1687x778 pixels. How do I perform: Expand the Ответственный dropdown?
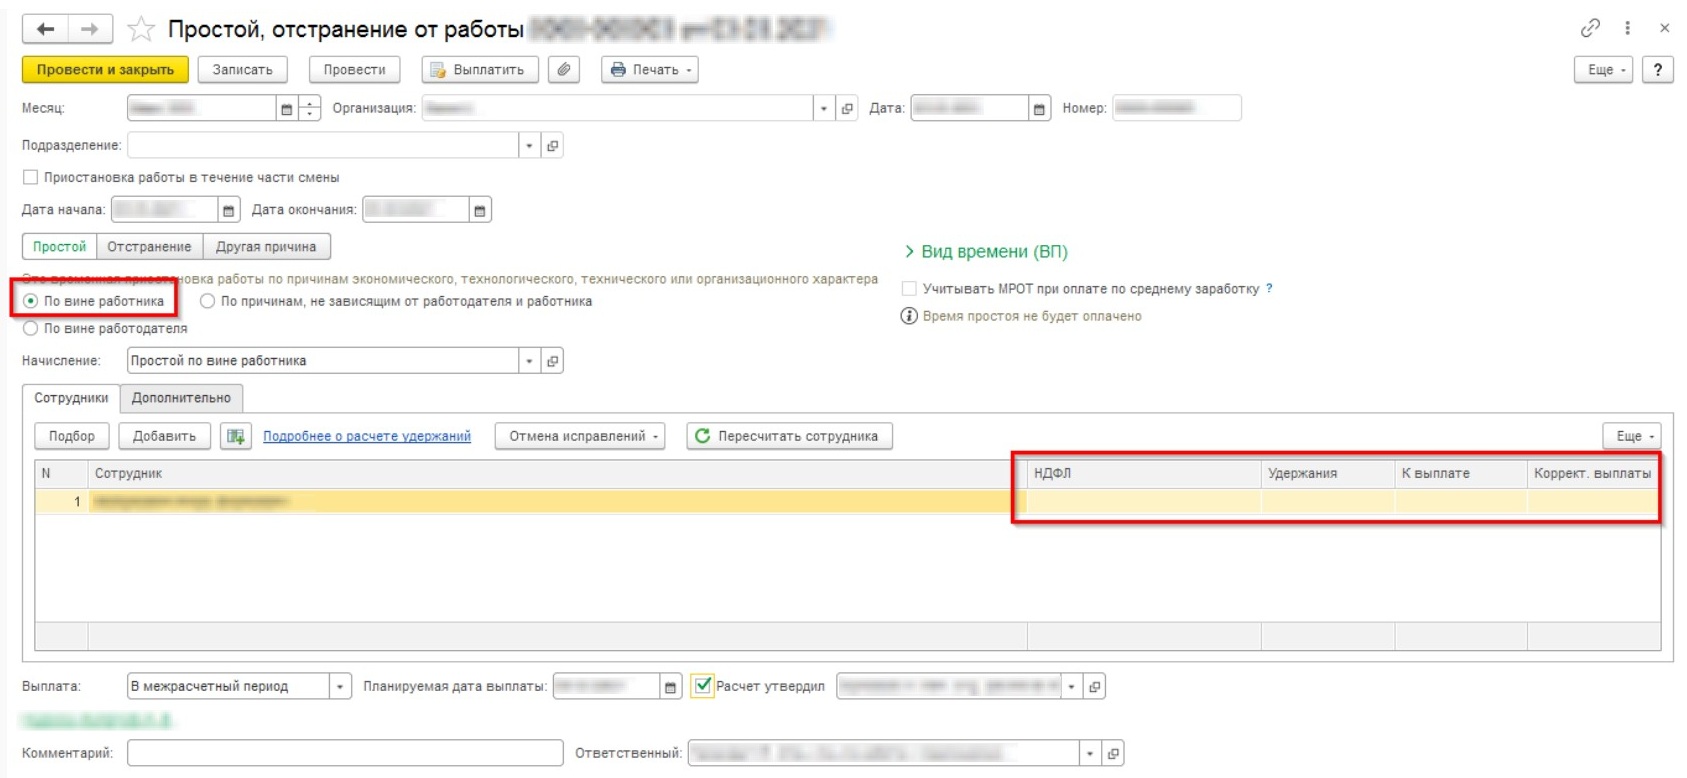click(x=1090, y=754)
